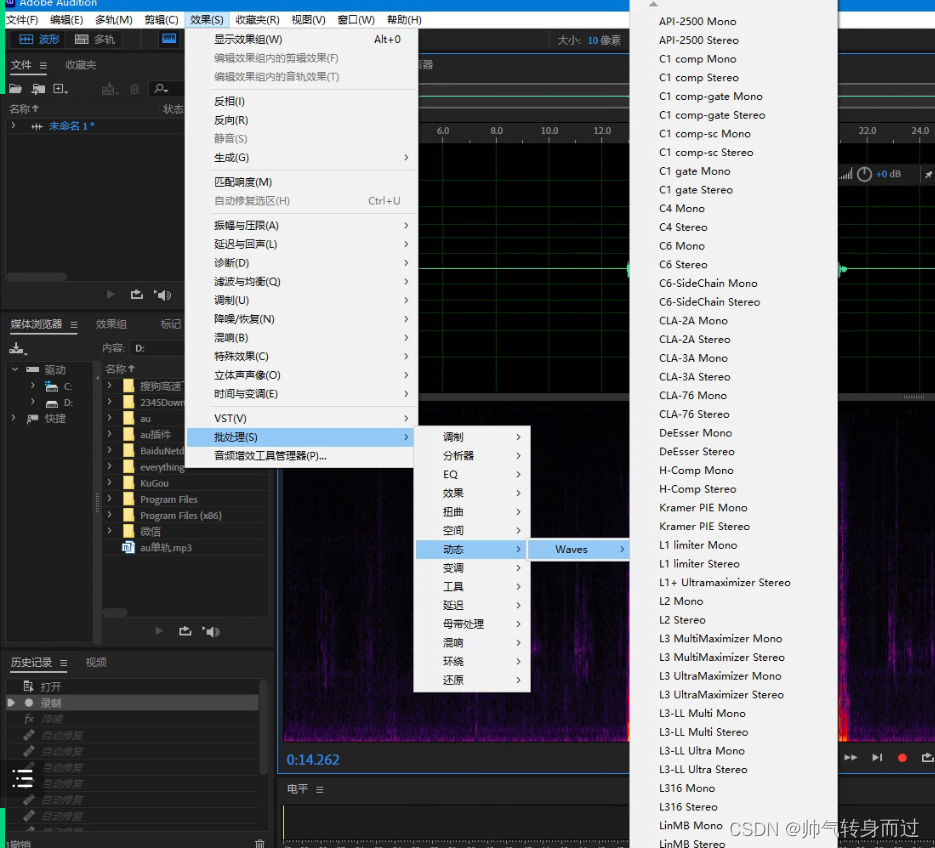This screenshot has height=848, width=935.
Task: Click loop playback icon under Files panel
Action: pyautogui.click(x=137, y=295)
